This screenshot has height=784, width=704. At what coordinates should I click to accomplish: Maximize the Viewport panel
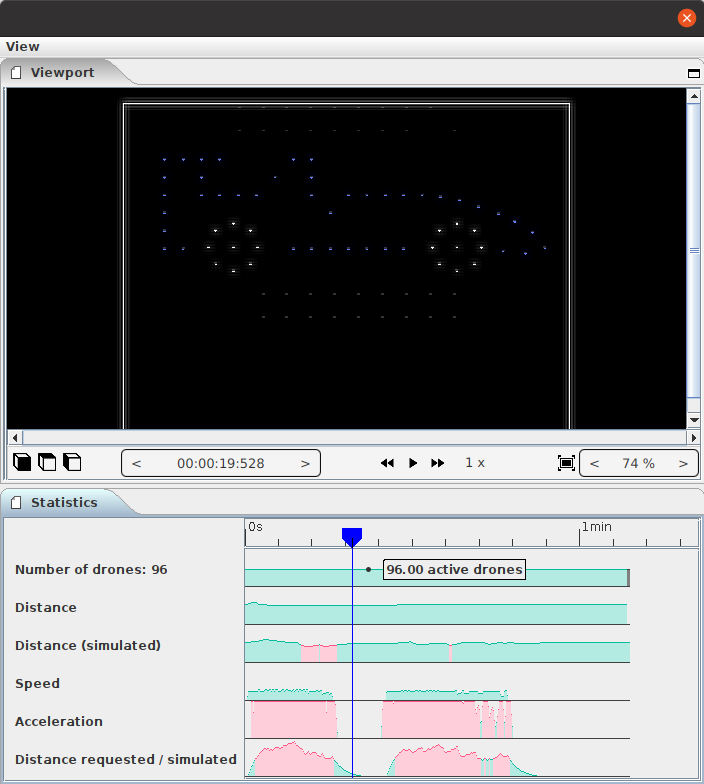tap(694, 74)
